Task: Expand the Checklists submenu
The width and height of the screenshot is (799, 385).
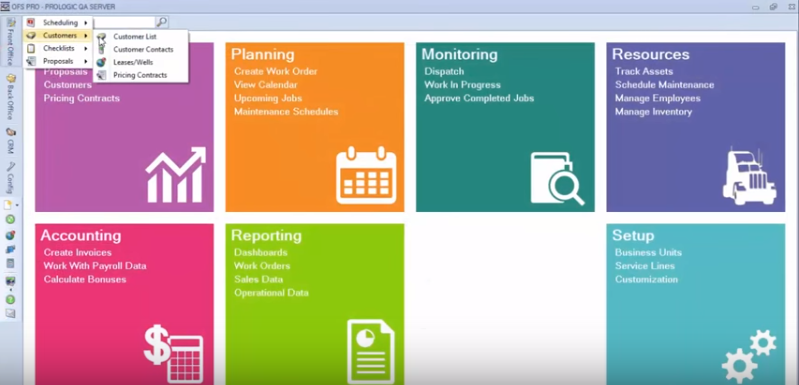Action: (x=58, y=48)
